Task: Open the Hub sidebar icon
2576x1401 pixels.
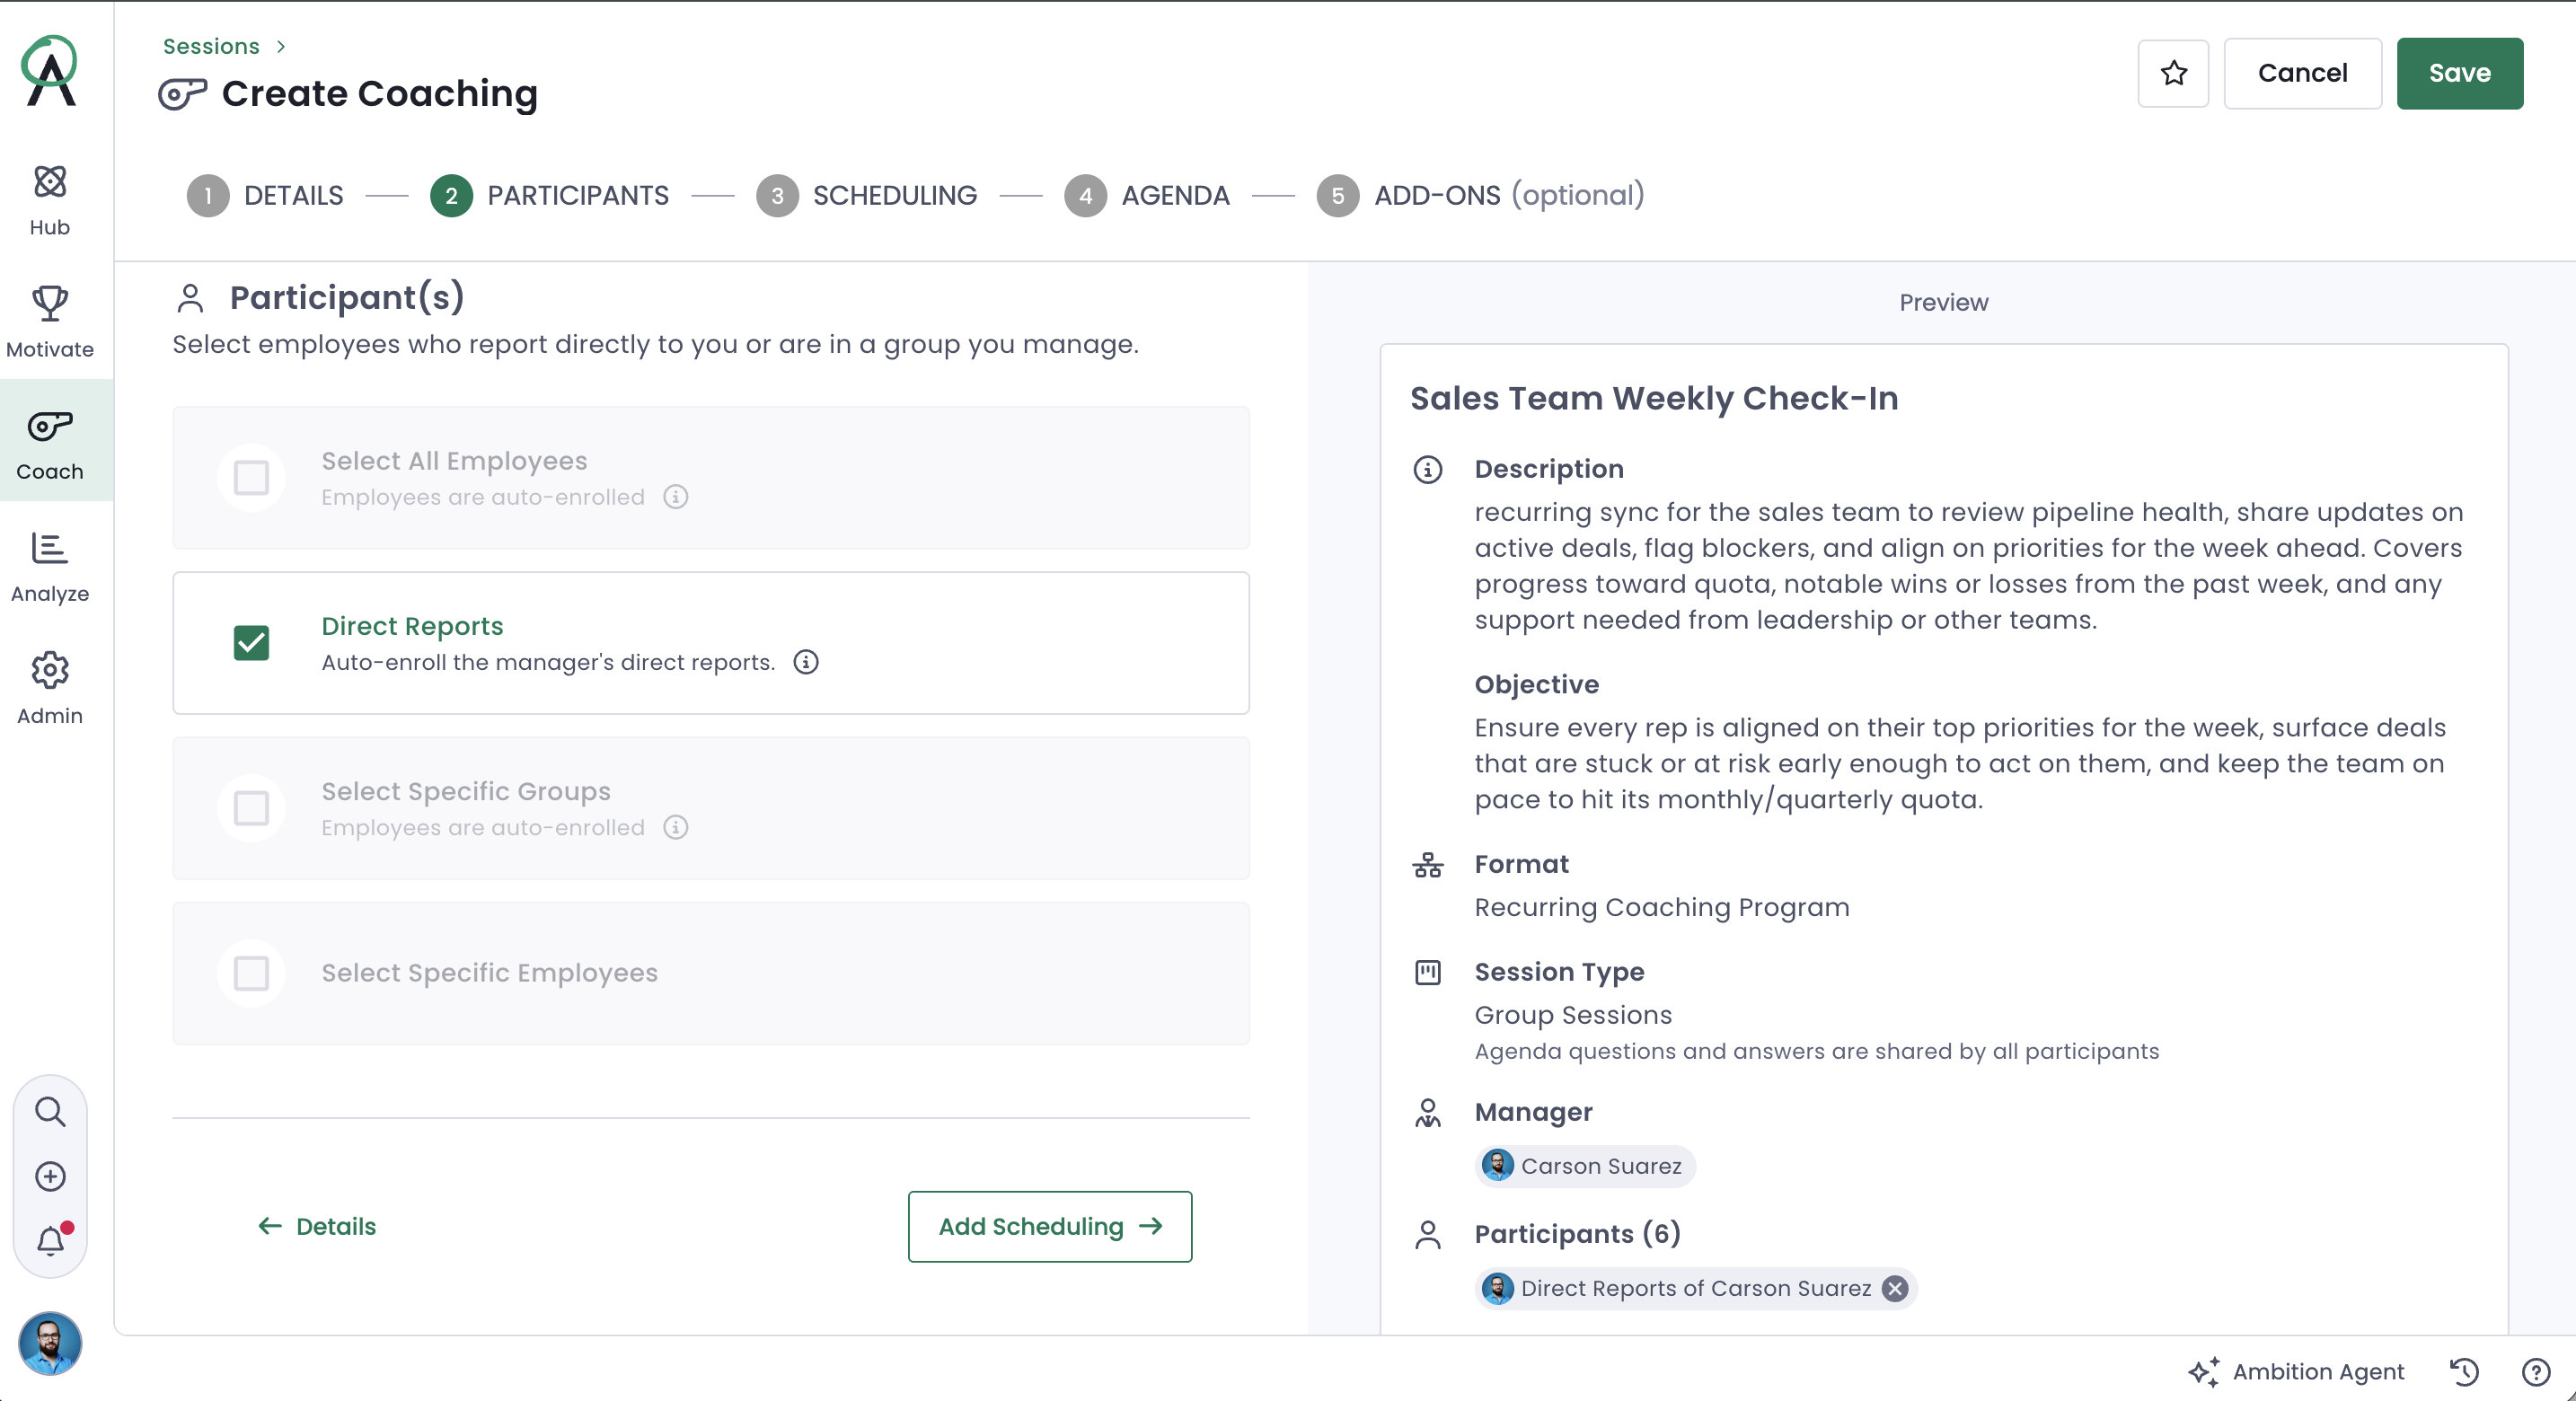Action: pyautogui.click(x=50, y=182)
